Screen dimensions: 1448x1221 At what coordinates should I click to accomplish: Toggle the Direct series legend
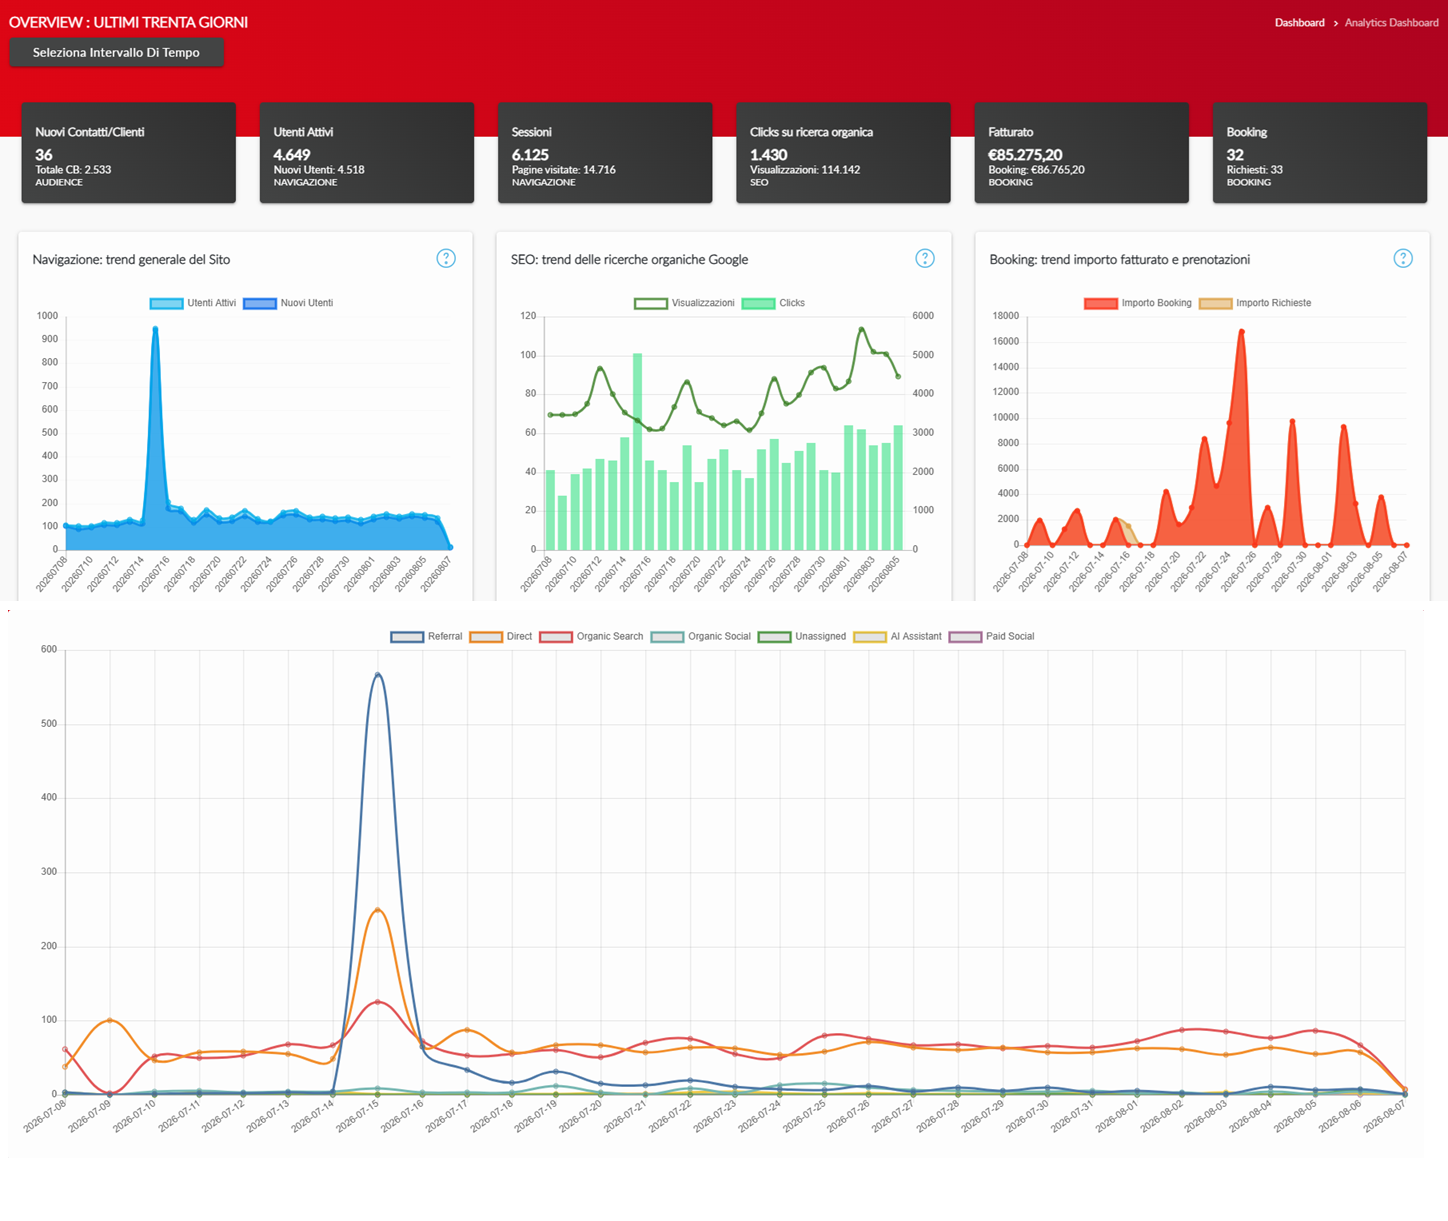pyautogui.click(x=501, y=636)
